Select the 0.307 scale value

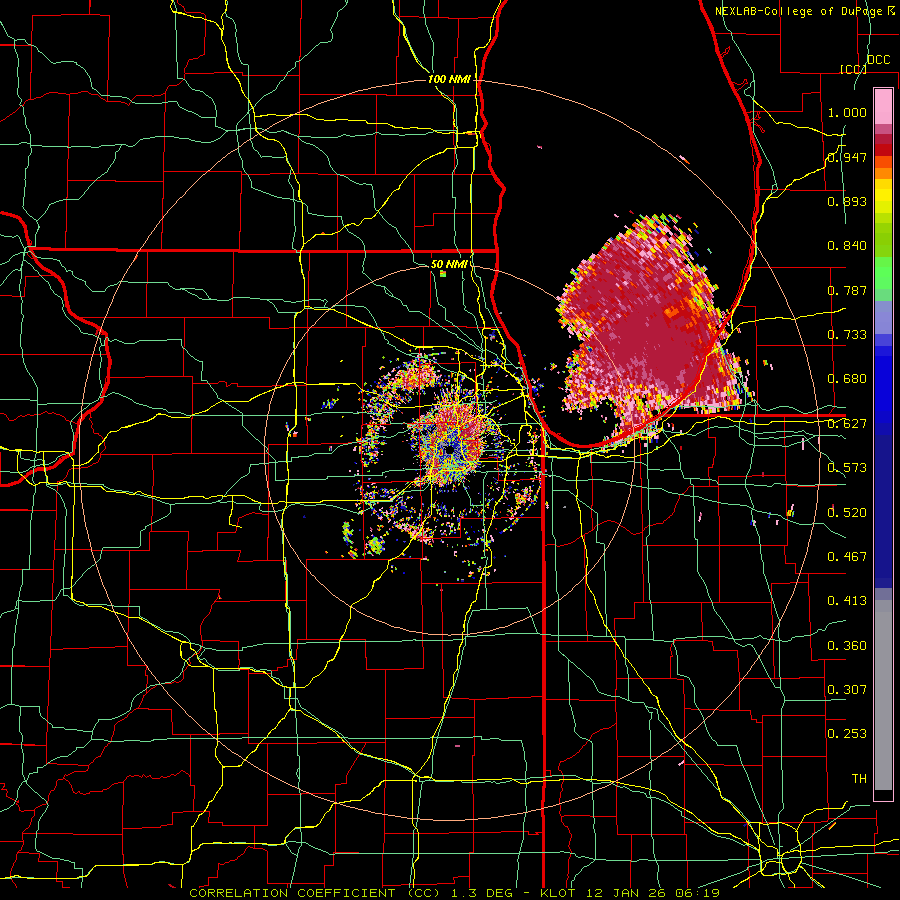(847, 690)
